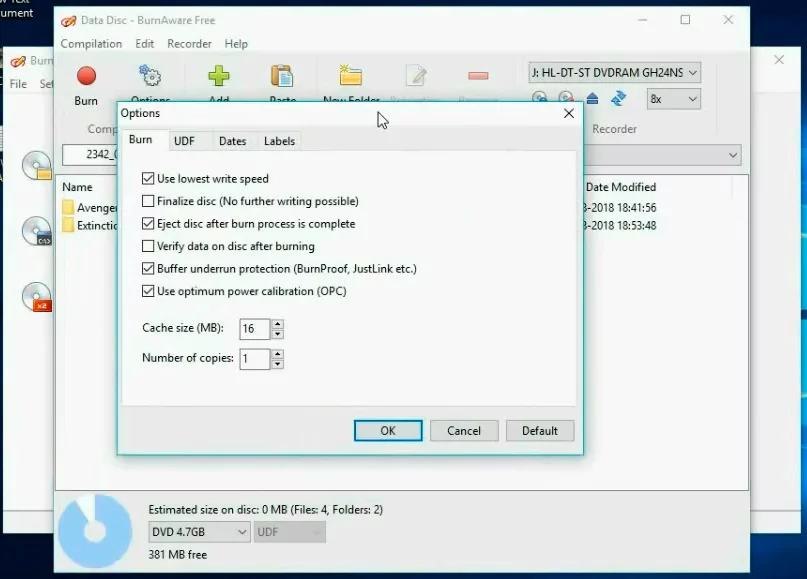Image resolution: width=807 pixels, height=579 pixels.
Task: Click the BurnAware flame icon in the Data Disc title bar
Action: [x=68, y=21]
